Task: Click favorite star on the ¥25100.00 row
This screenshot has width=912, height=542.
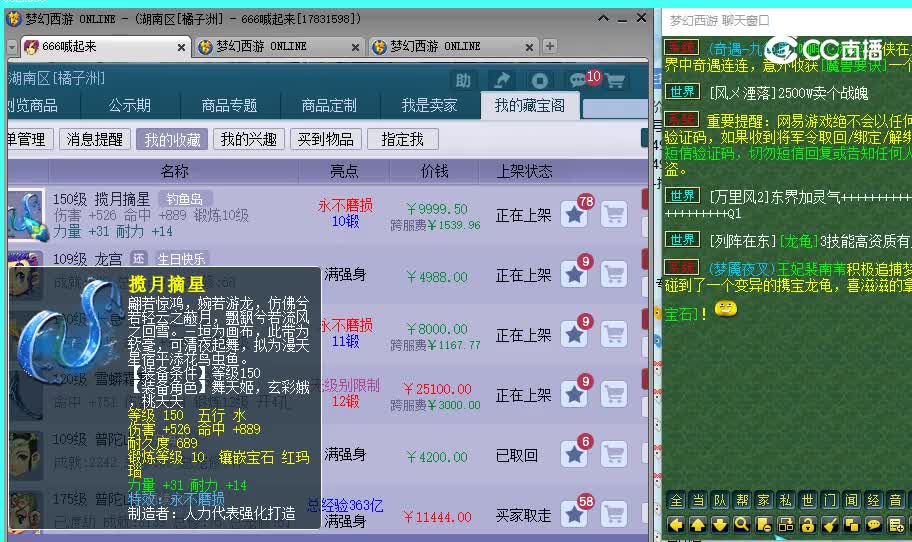Action: point(575,394)
